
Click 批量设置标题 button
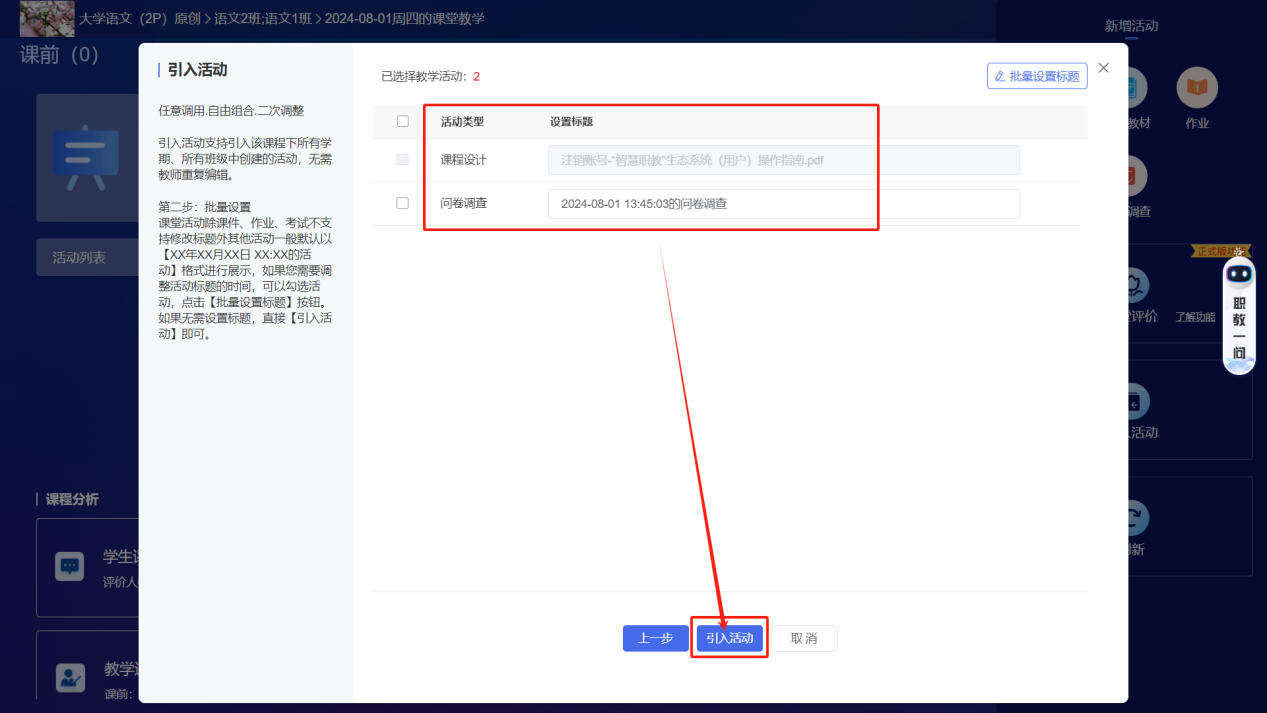1037,76
